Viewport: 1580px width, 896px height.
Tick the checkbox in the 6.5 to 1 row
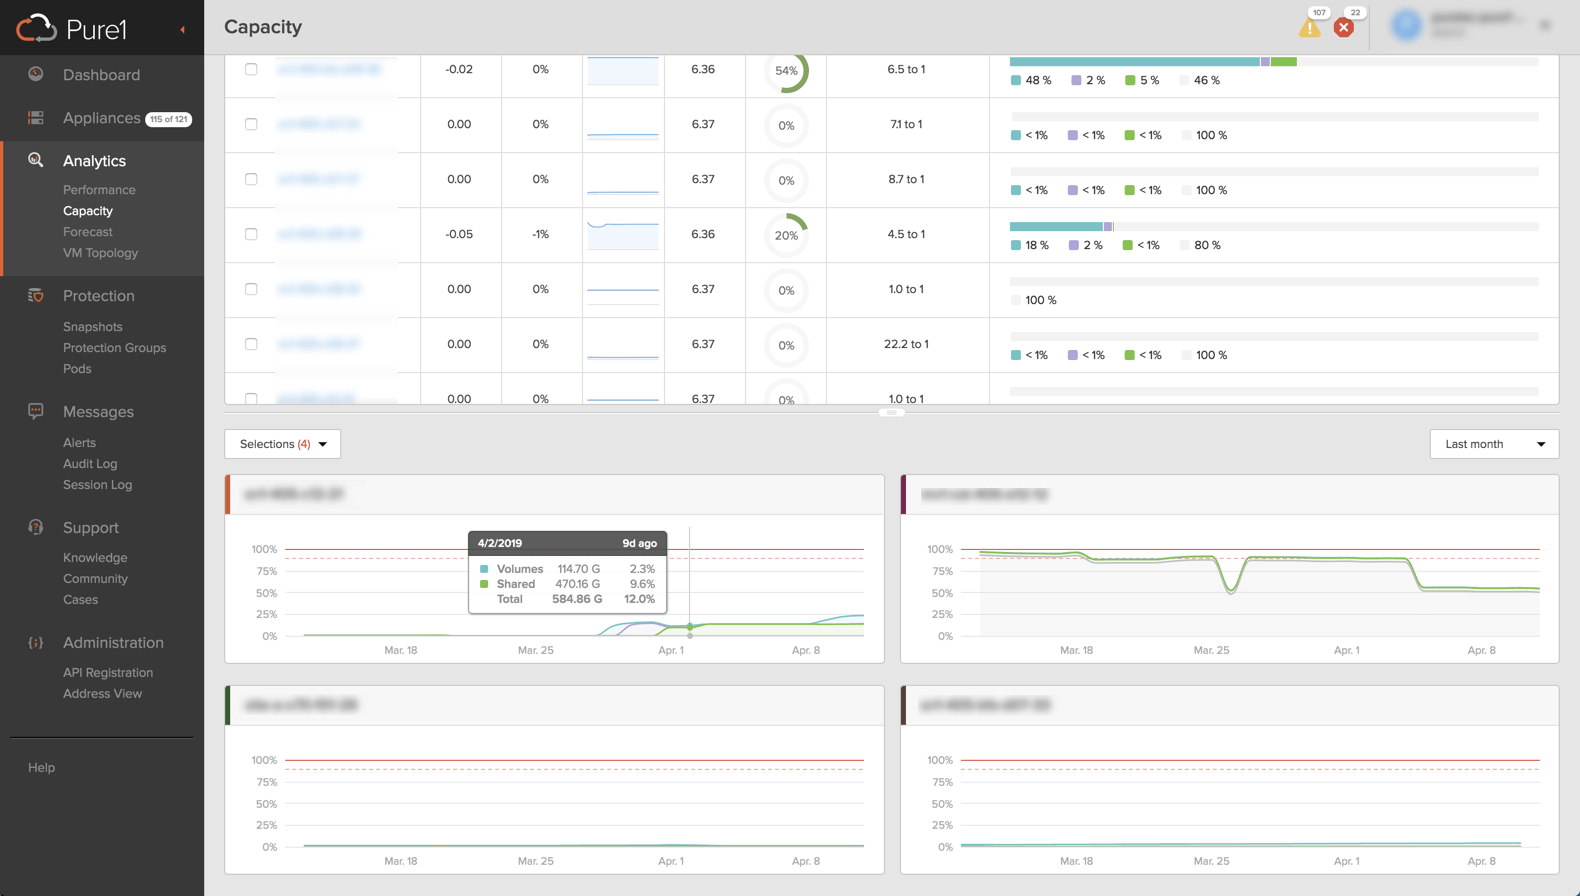[x=251, y=69]
